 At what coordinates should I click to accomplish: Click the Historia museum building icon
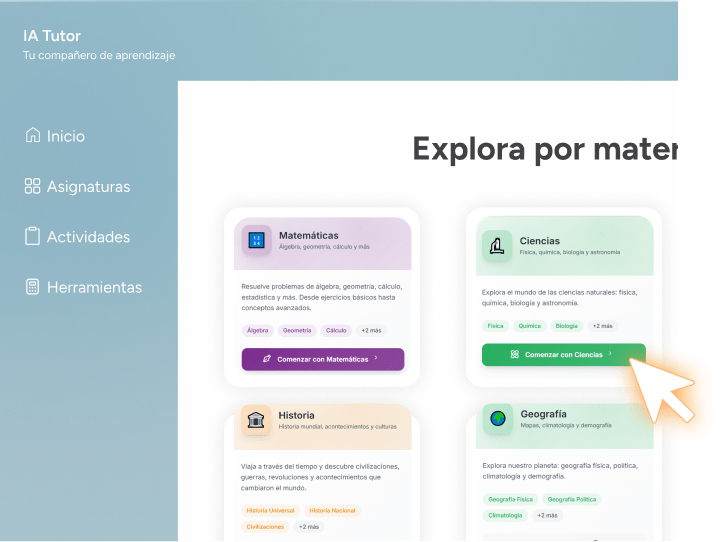click(x=256, y=420)
